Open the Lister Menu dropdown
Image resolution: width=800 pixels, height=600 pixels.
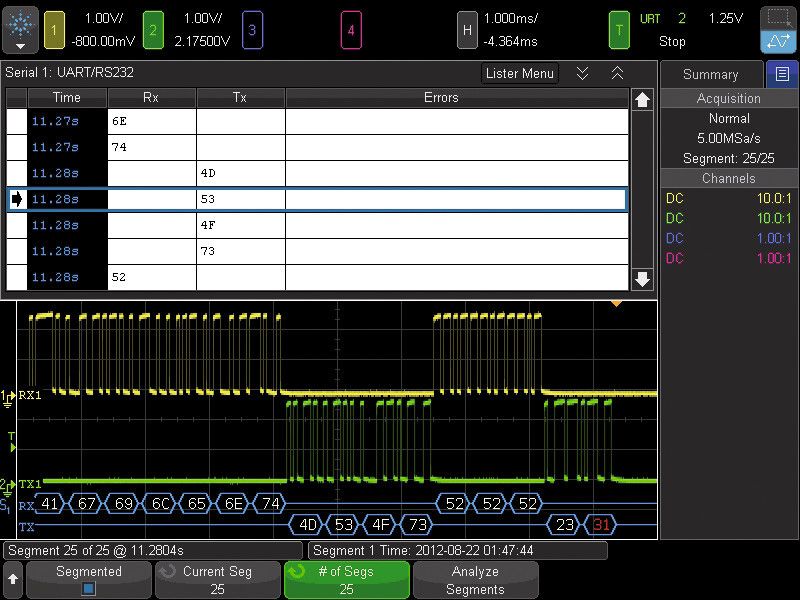519,73
